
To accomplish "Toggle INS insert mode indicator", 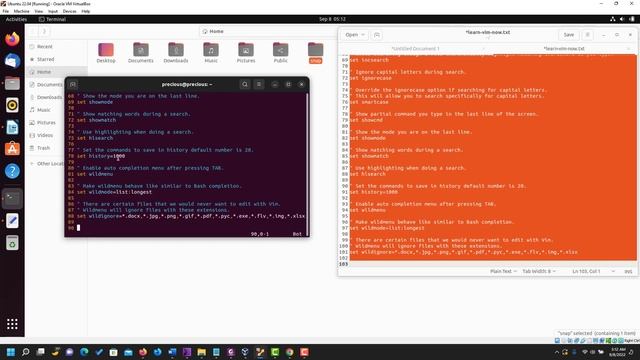I will coord(628,271).
